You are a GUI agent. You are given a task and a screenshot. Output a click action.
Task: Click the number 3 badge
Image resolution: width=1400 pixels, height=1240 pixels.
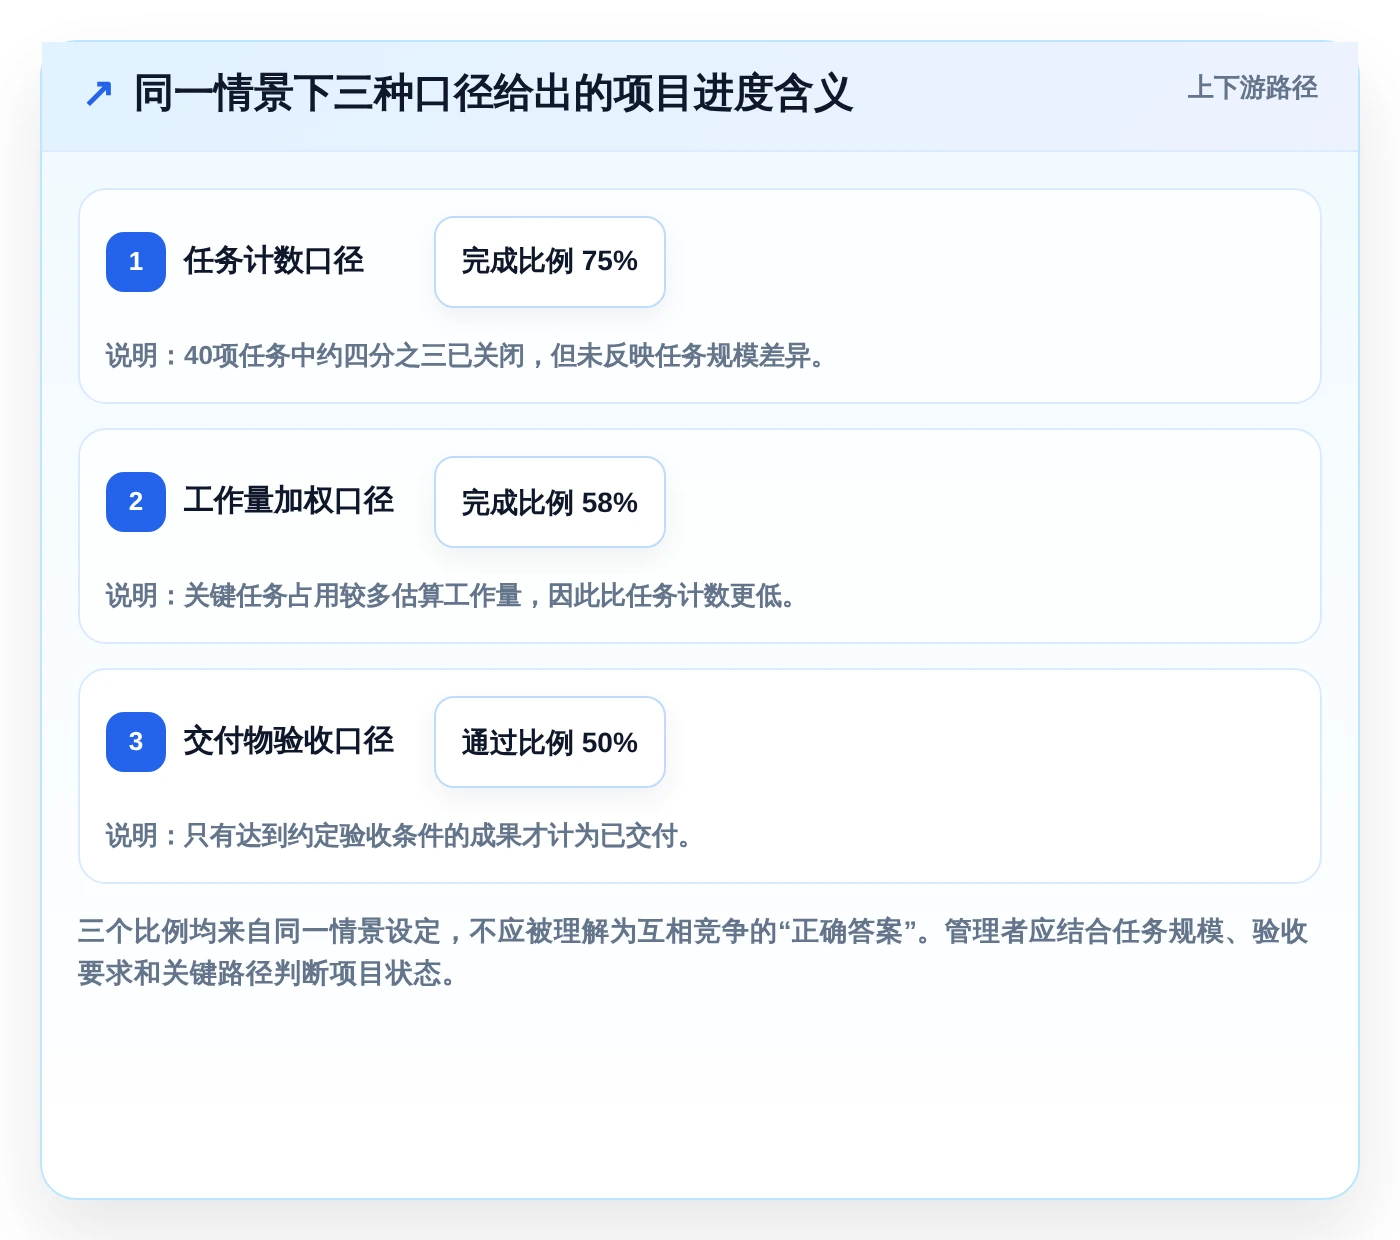[x=136, y=742]
